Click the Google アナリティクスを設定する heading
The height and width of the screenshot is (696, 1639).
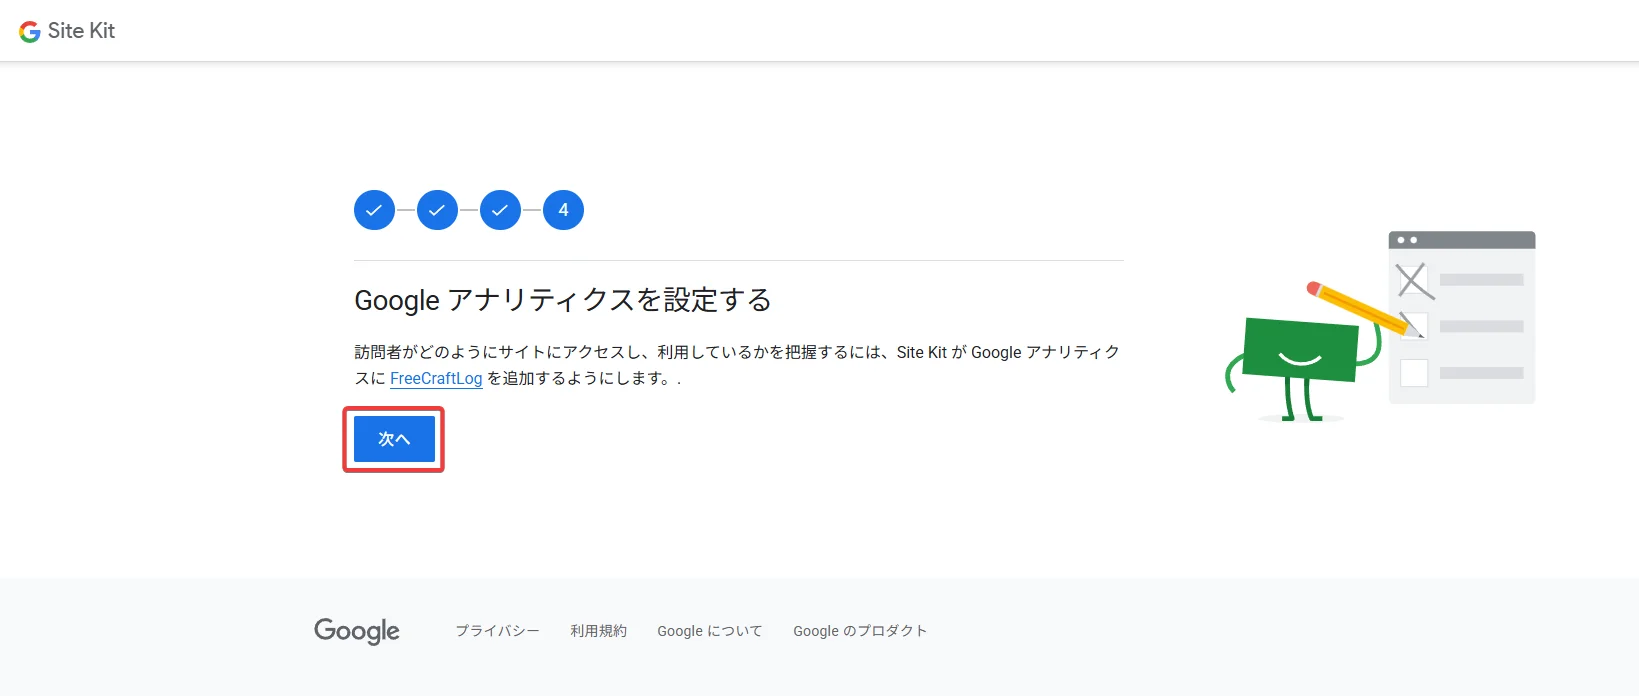(x=563, y=300)
